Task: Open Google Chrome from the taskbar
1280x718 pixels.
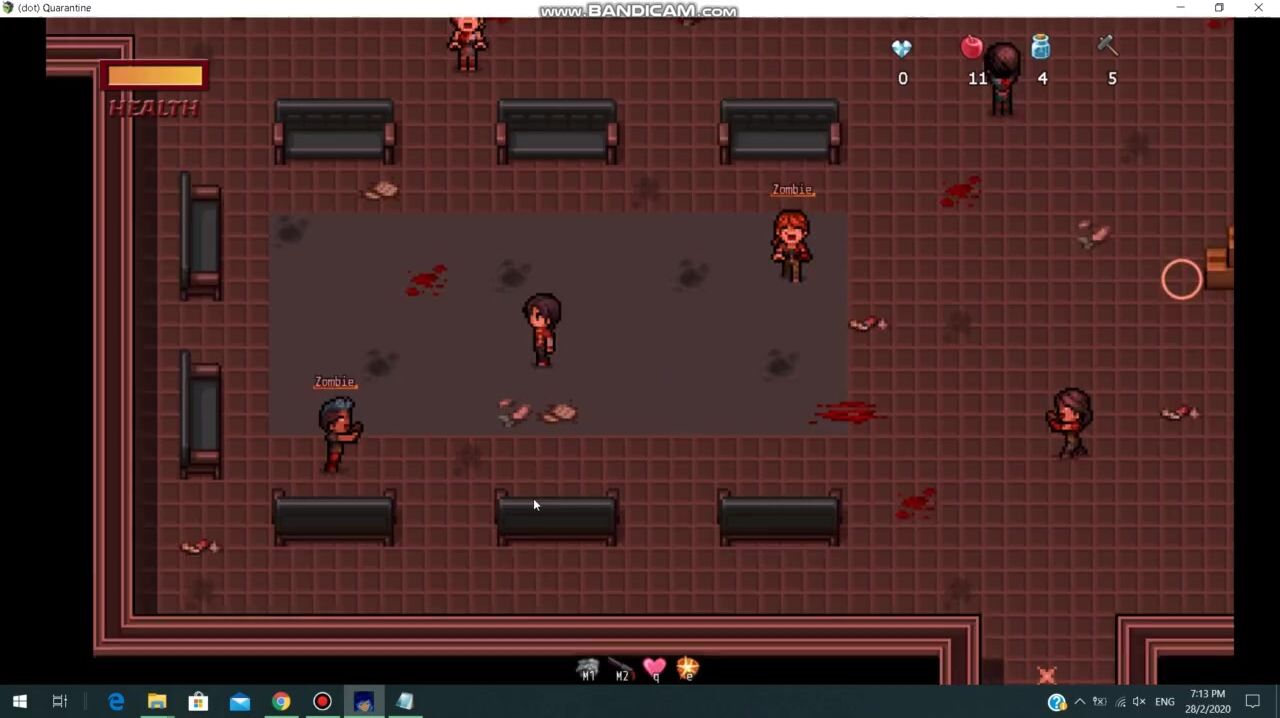Action: pyautogui.click(x=281, y=702)
